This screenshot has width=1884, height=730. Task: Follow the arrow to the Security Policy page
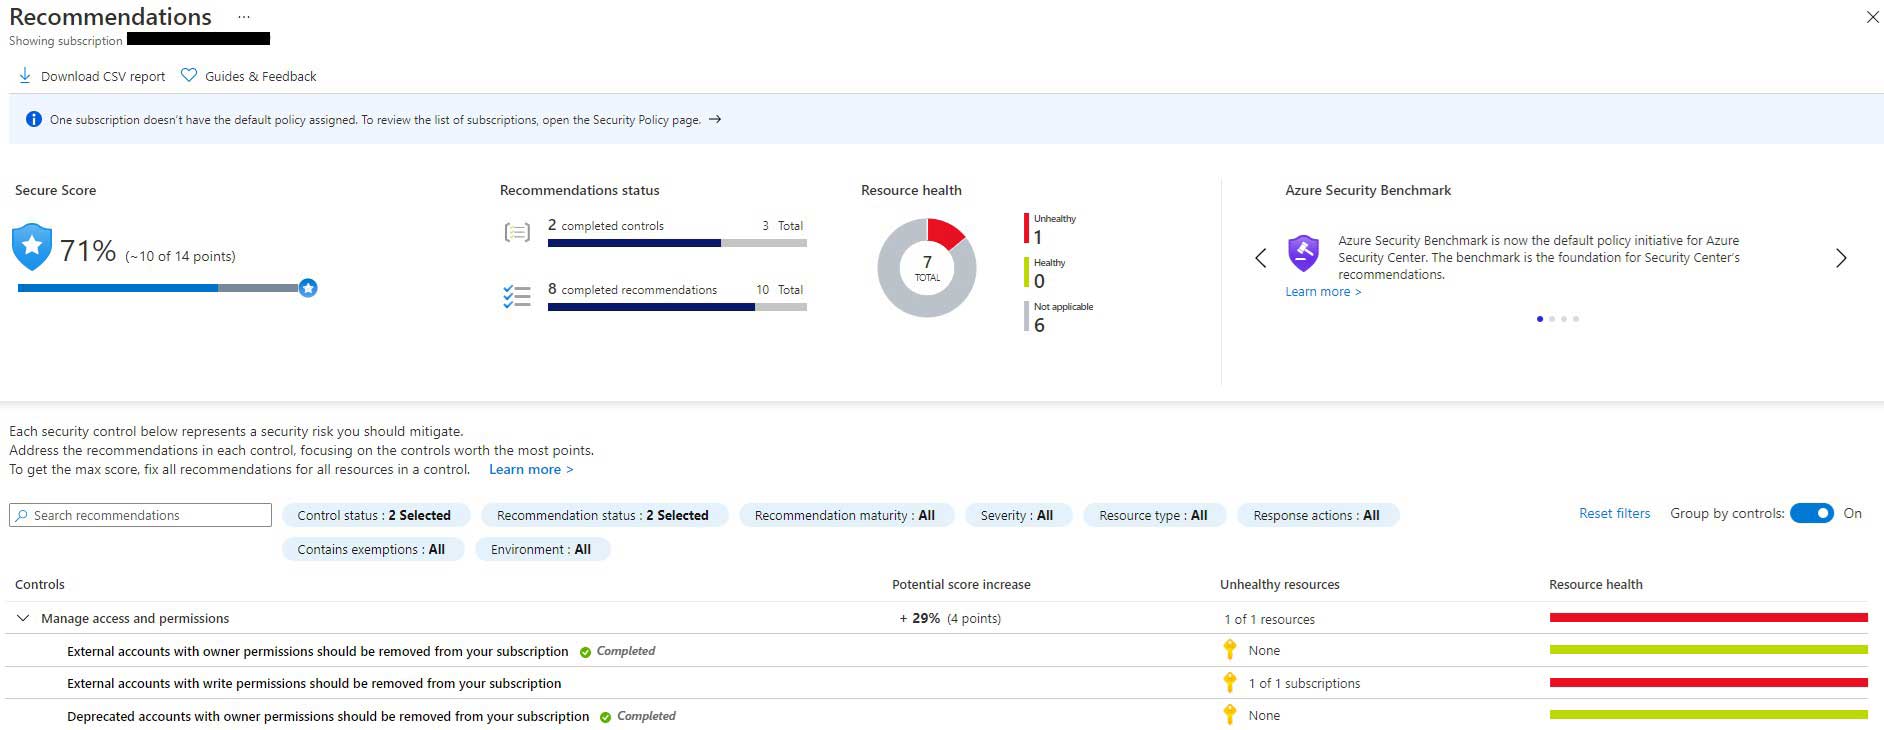coord(715,119)
